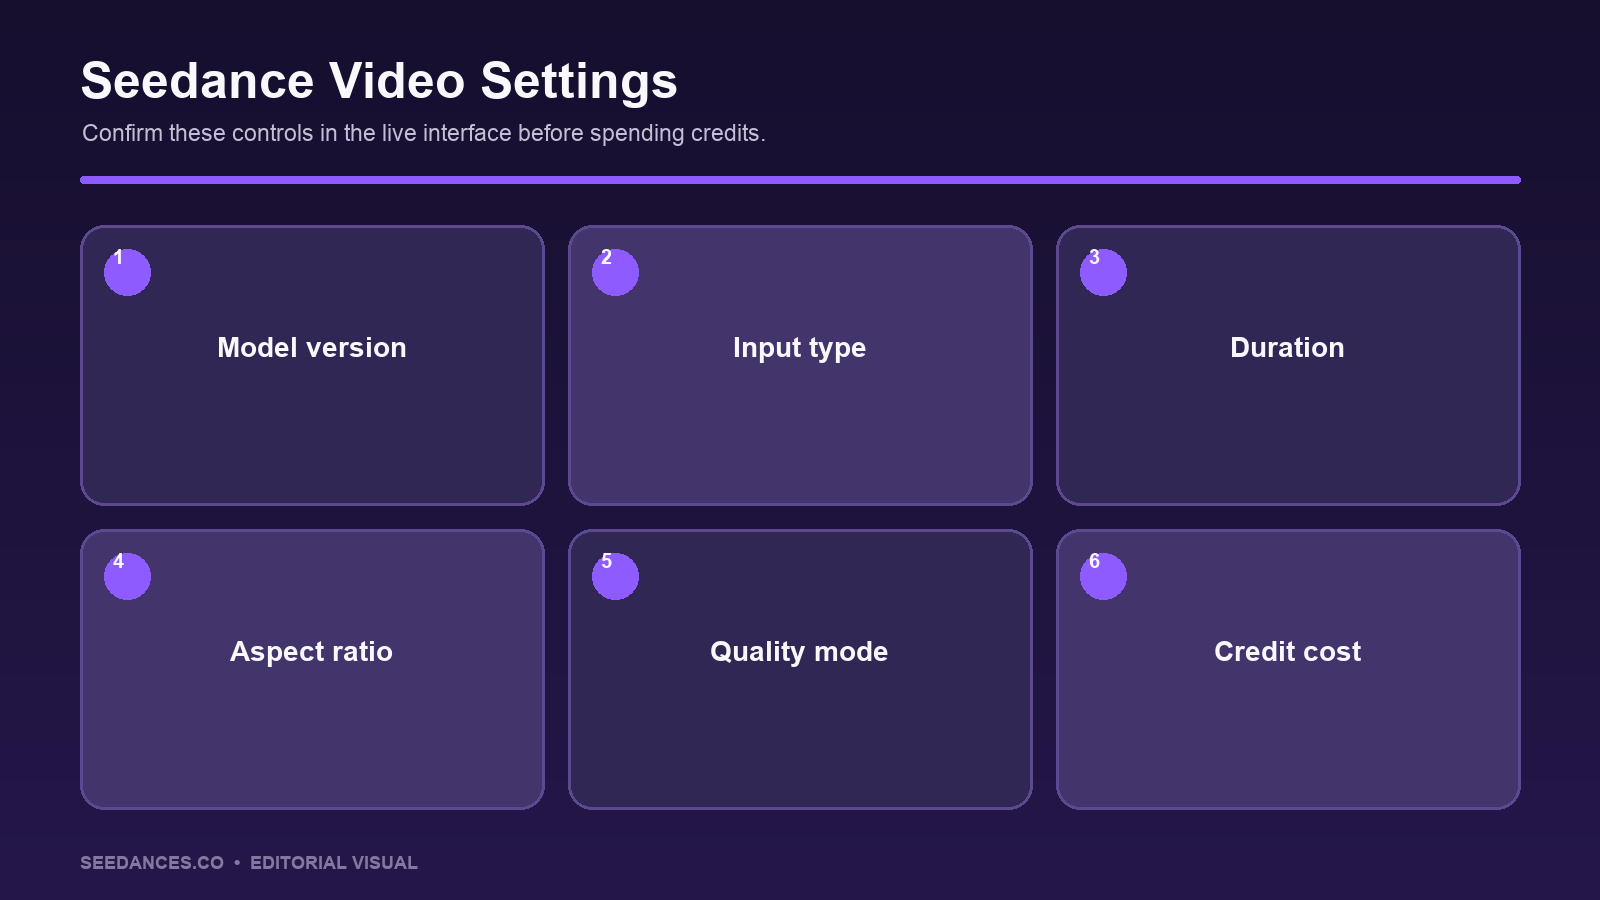This screenshot has height=900, width=1600.
Task: Select the "Model version" label
Action: point(312,348)
